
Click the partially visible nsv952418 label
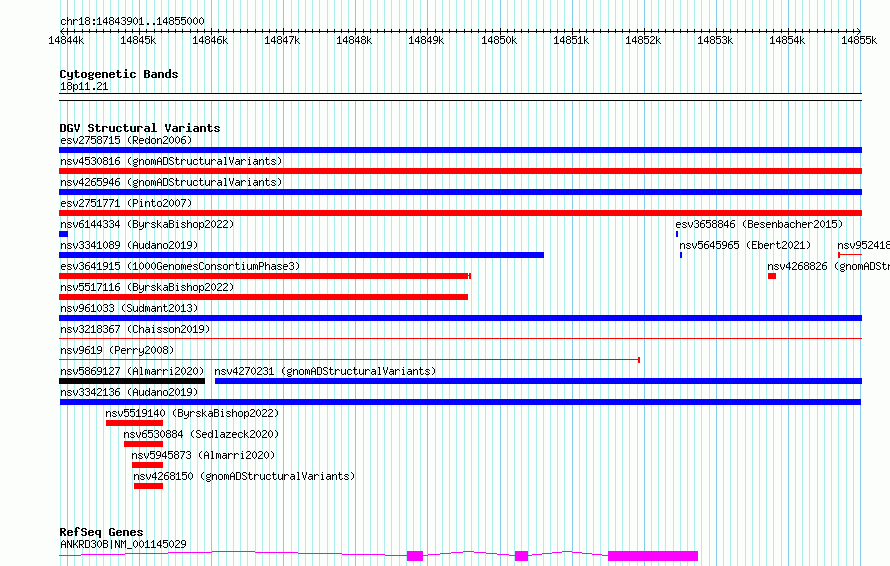[x=863, y=245]
